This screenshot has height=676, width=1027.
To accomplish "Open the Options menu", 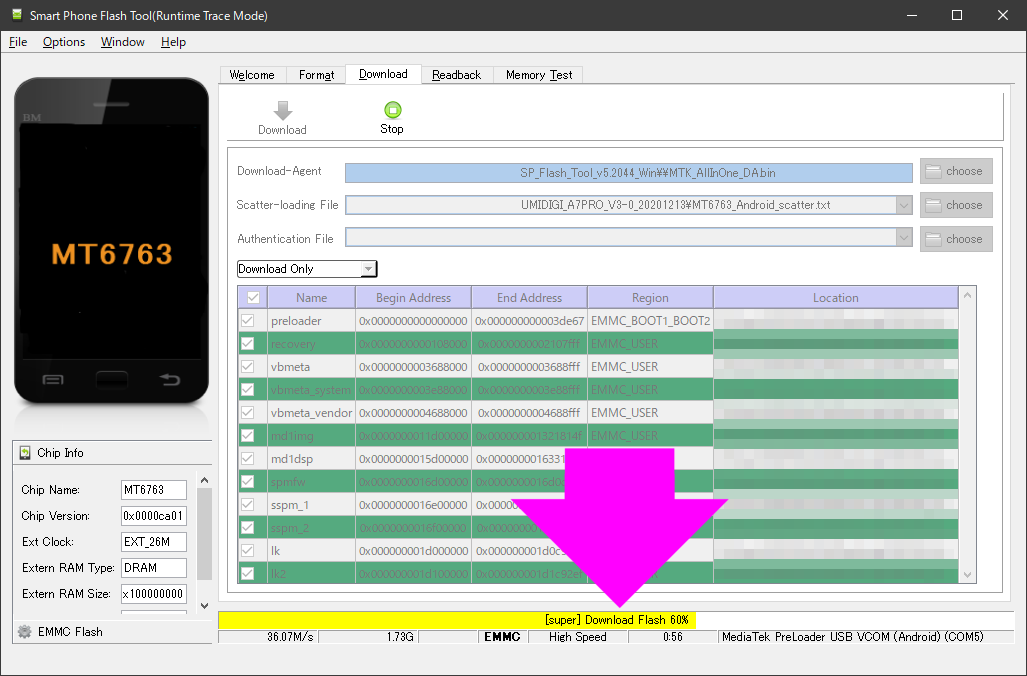I will (63, 42).
